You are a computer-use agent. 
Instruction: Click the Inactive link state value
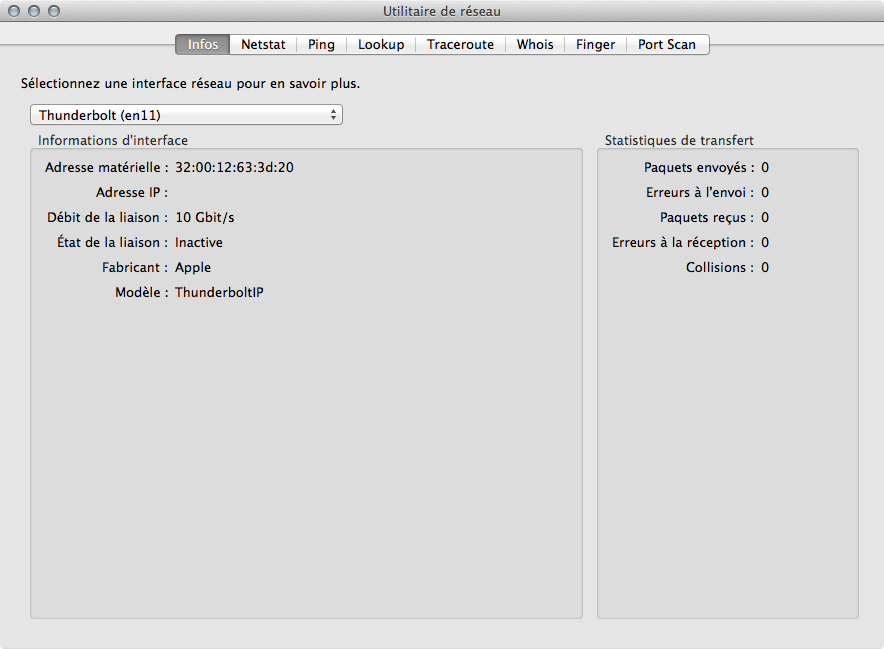[199, 242]
